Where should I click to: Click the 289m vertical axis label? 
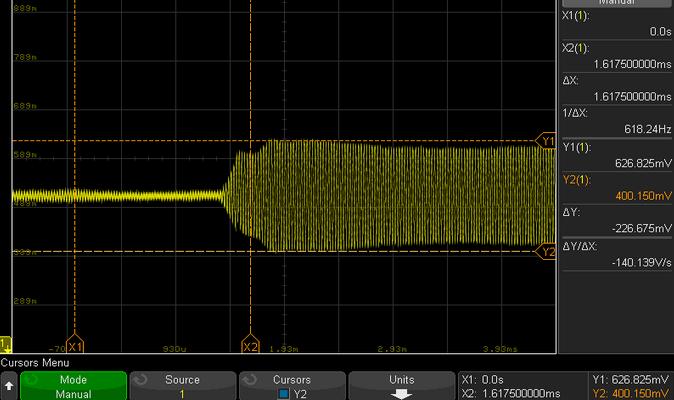pyautogui.click(x=25, y=302)
